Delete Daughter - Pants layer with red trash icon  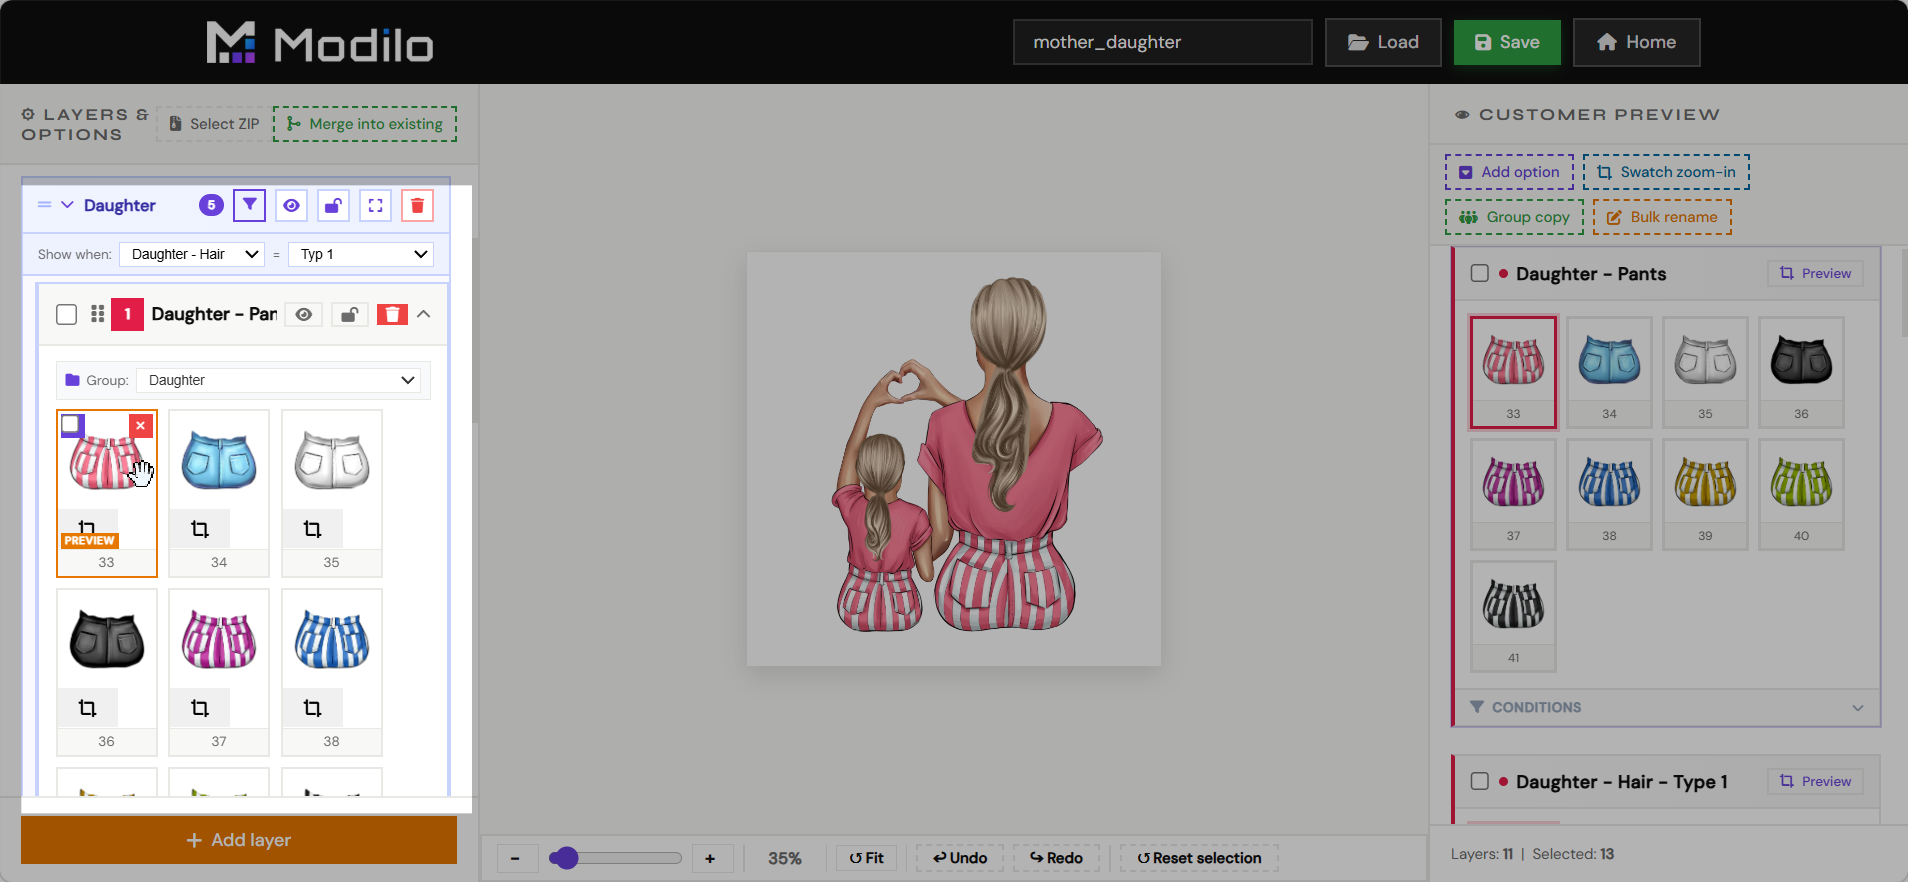coord(392,314)
